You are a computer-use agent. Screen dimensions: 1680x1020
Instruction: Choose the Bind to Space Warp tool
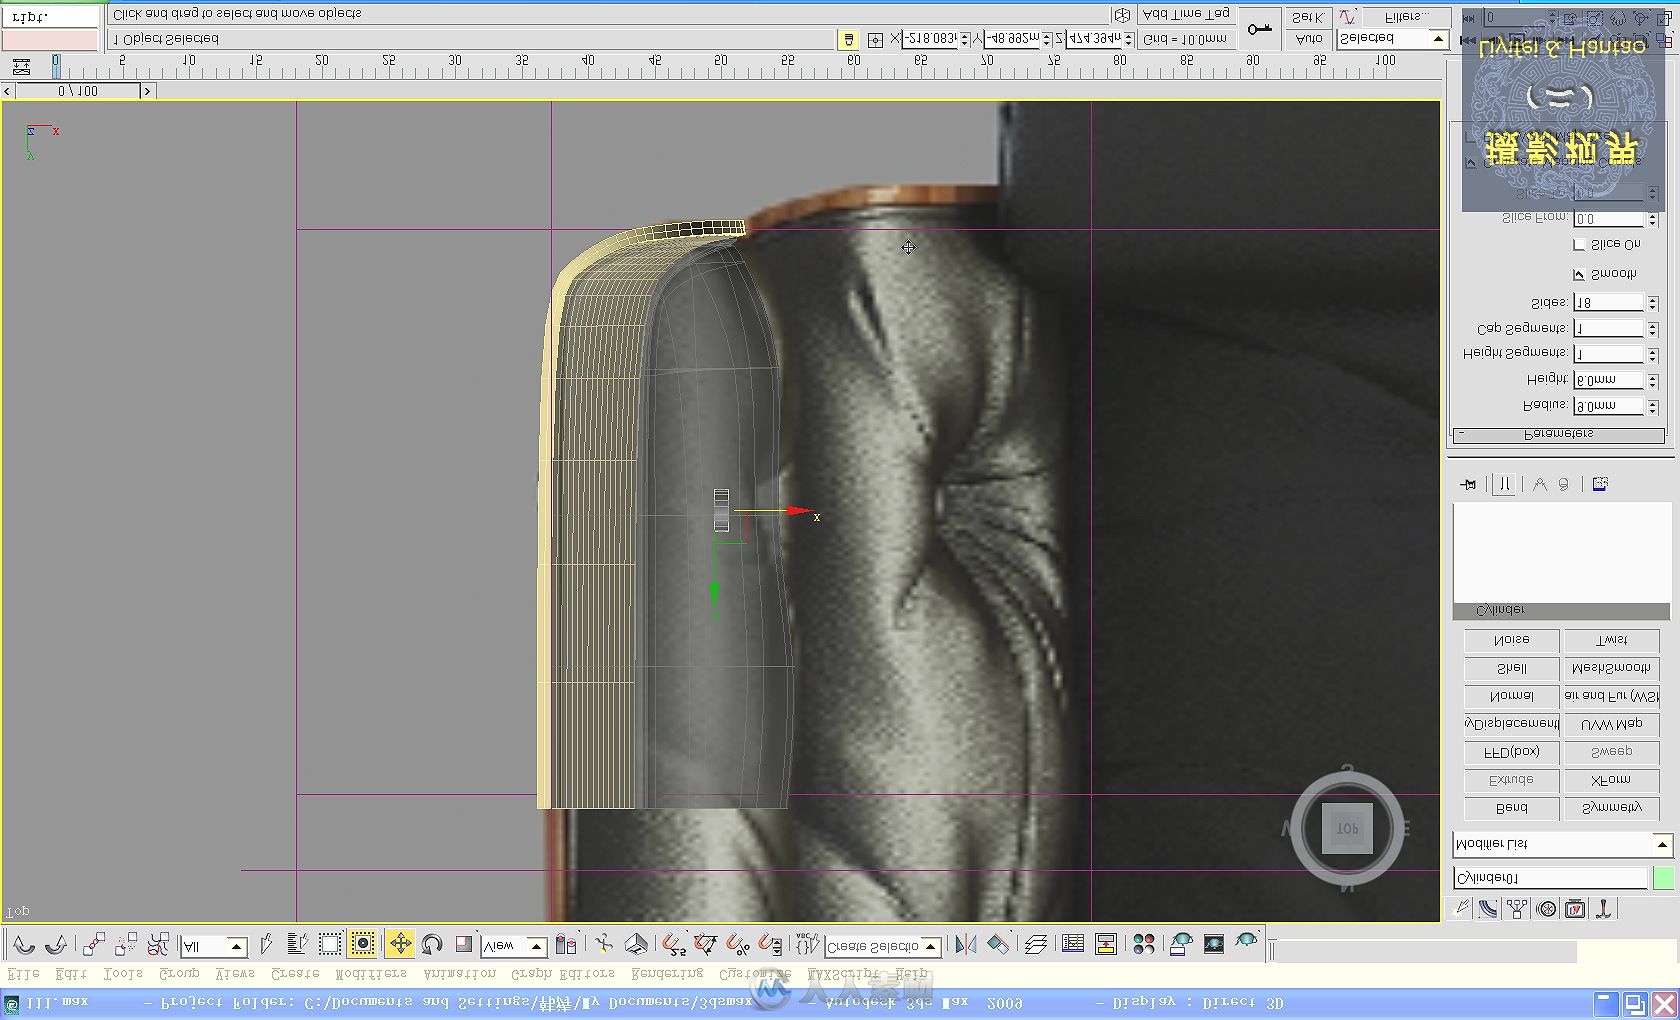(x=158, y=945)
